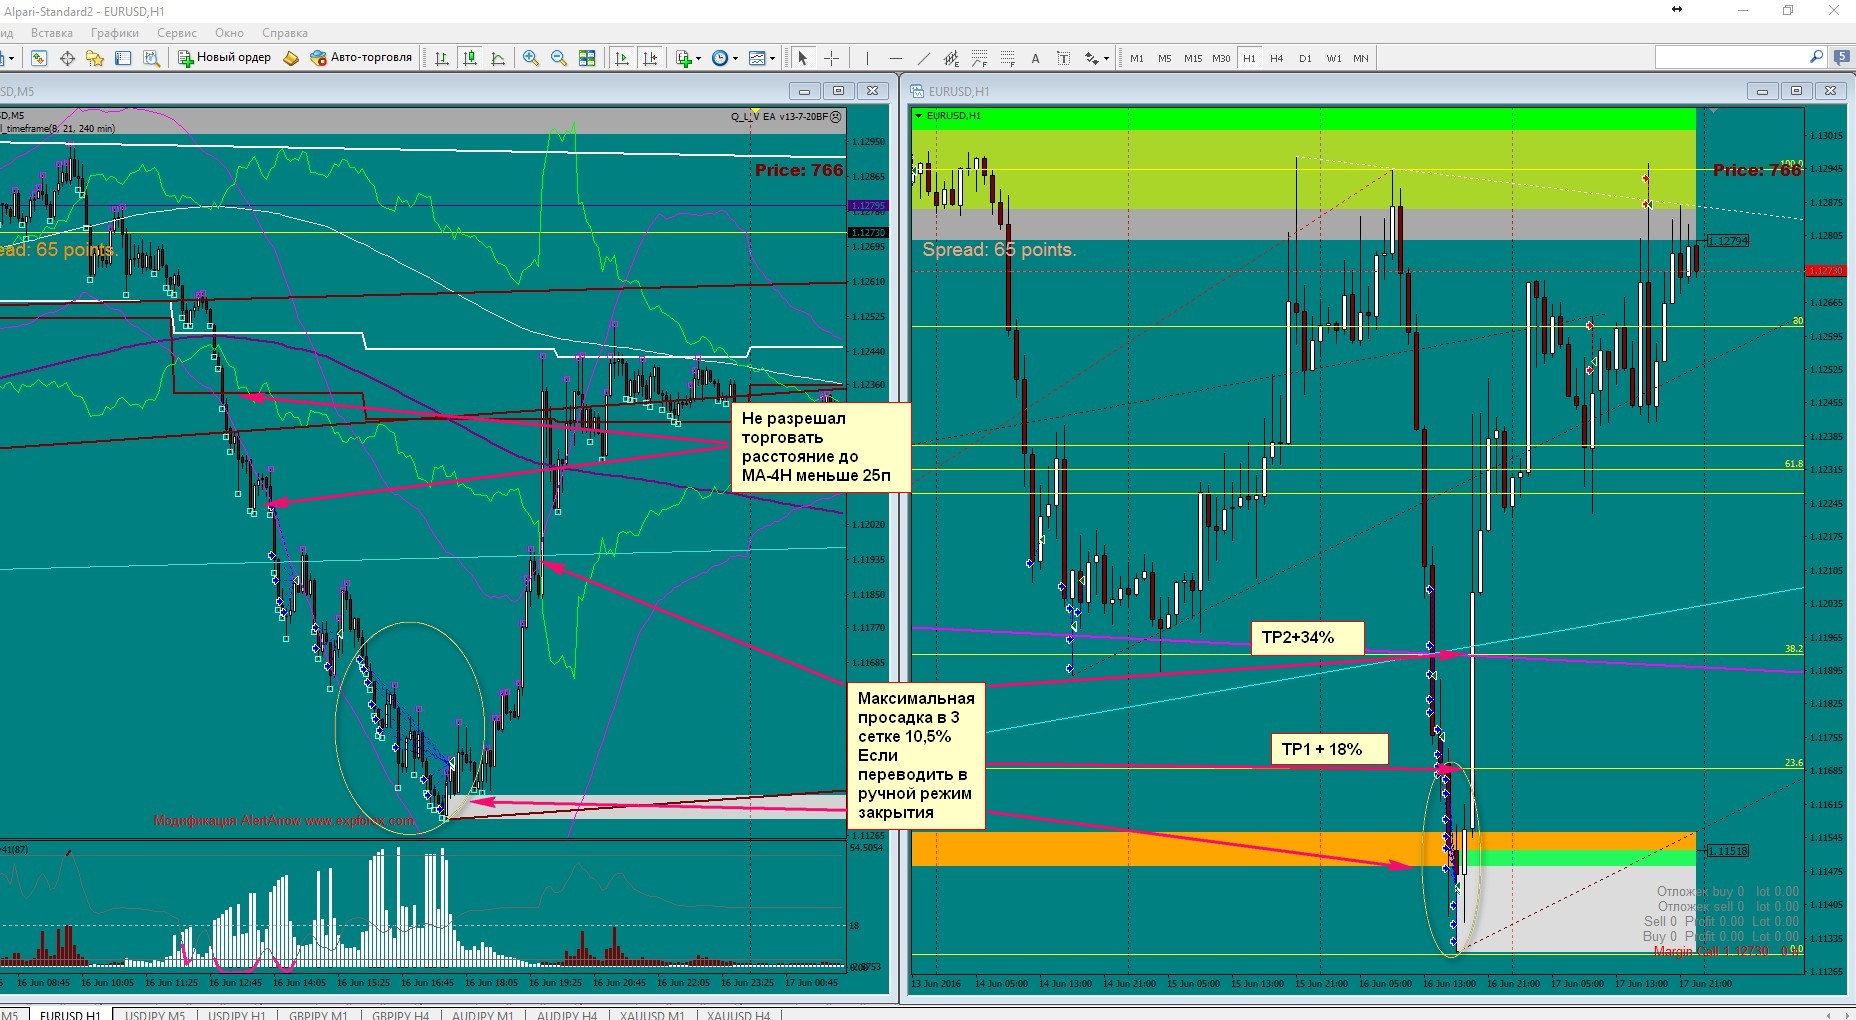Switch timeframe to H4
Image resolution: width=1856 pixels, height=1020 pixels.
[1277, 58]
